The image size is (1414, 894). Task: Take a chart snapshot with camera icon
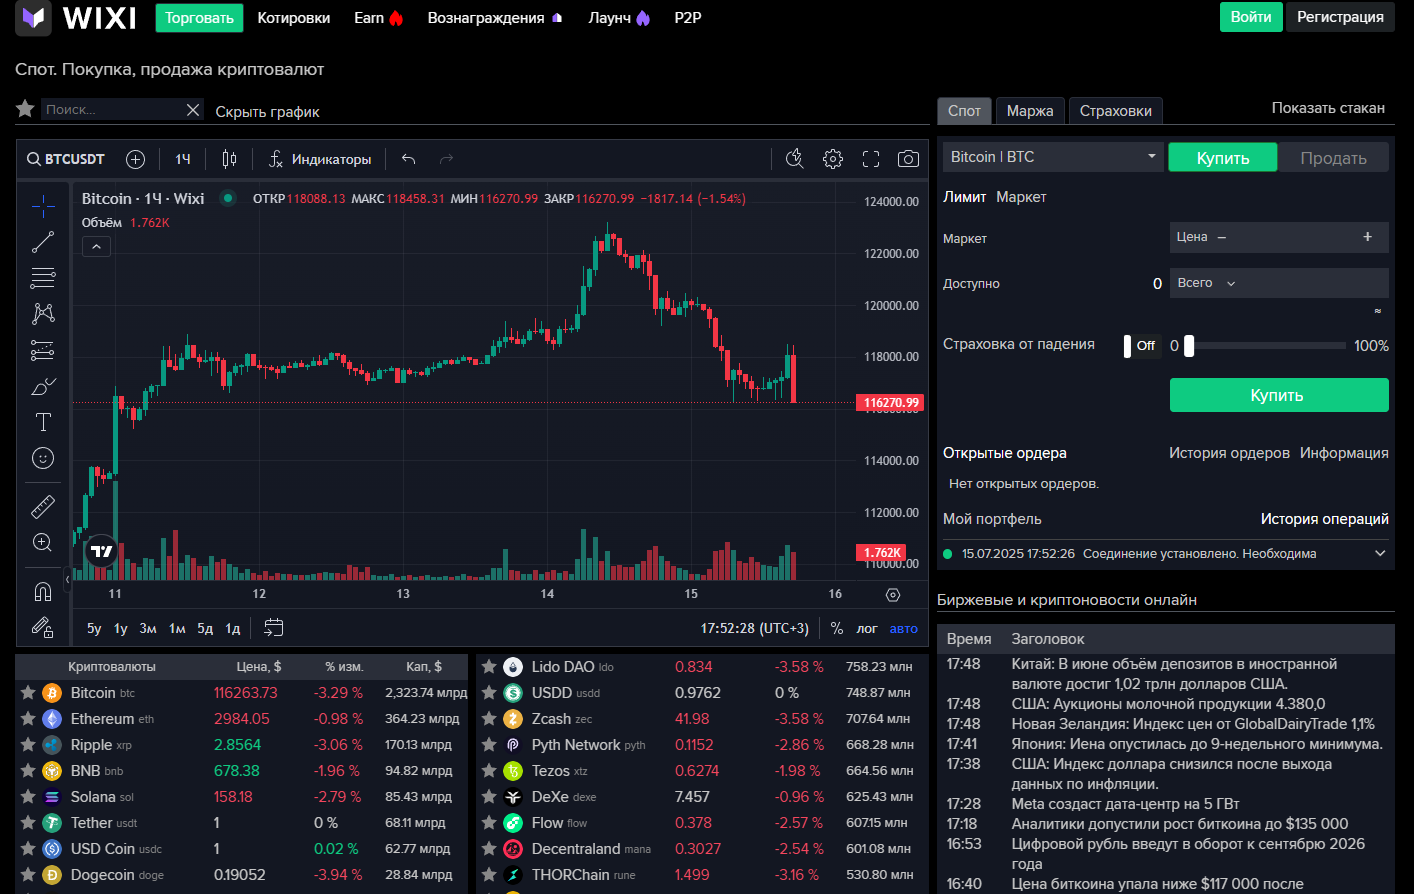pos(908,159)
